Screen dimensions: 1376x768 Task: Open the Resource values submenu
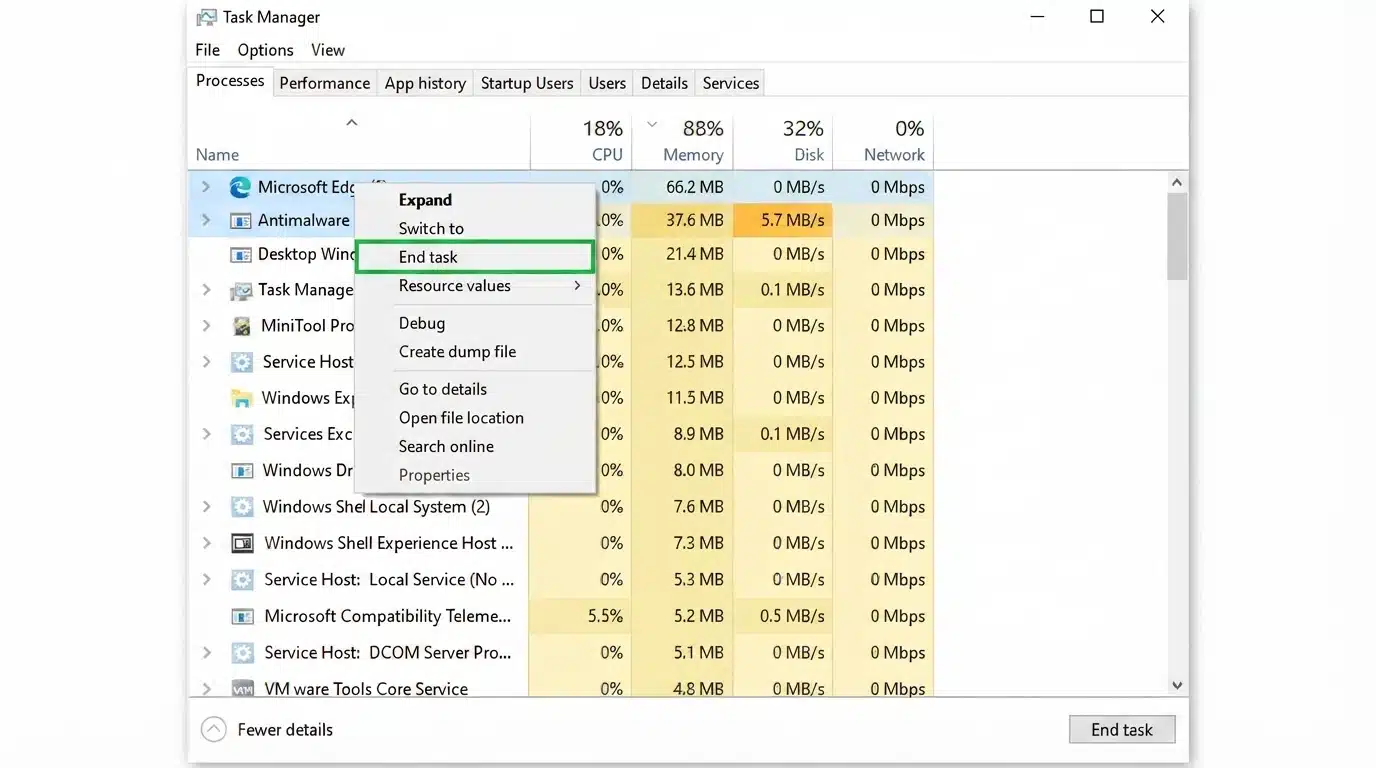[x=475, y=286]
